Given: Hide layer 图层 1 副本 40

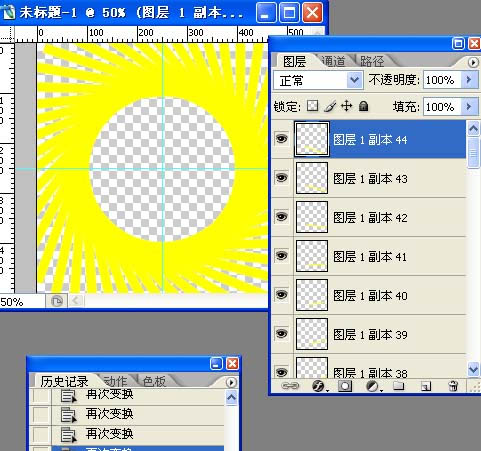Looking at the screenshot, I should coord(282,295).
